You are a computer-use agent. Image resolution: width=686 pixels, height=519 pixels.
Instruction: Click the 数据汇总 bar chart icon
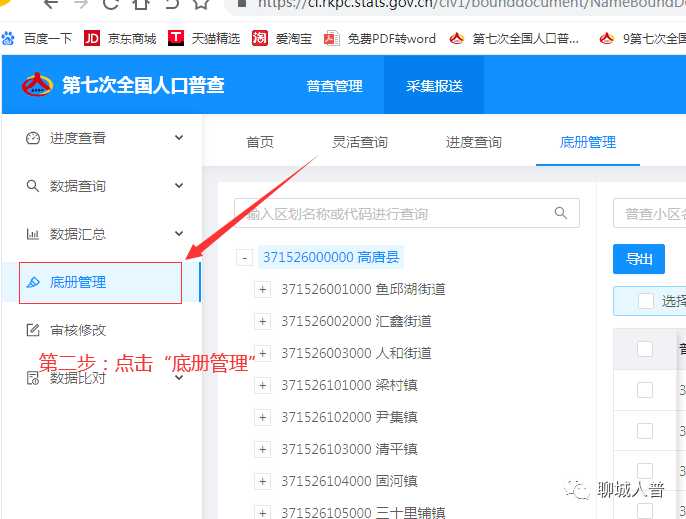click(33, 234)
